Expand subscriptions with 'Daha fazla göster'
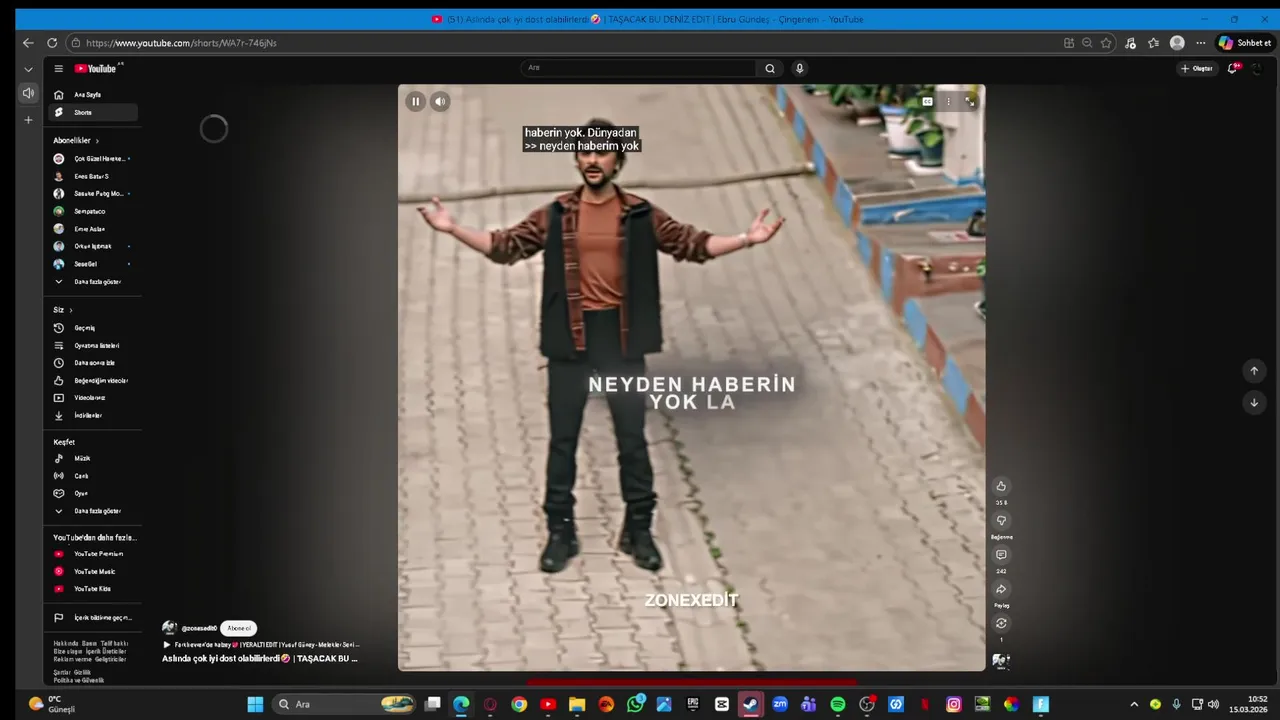 (x=91, y=282)
